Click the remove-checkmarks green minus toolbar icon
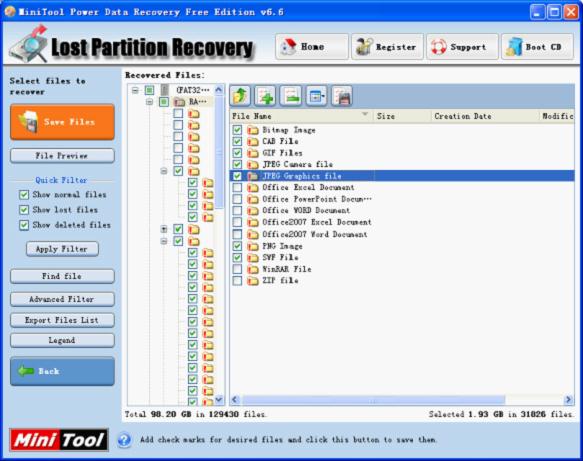583x461 pixels. [x=291, y=96]
